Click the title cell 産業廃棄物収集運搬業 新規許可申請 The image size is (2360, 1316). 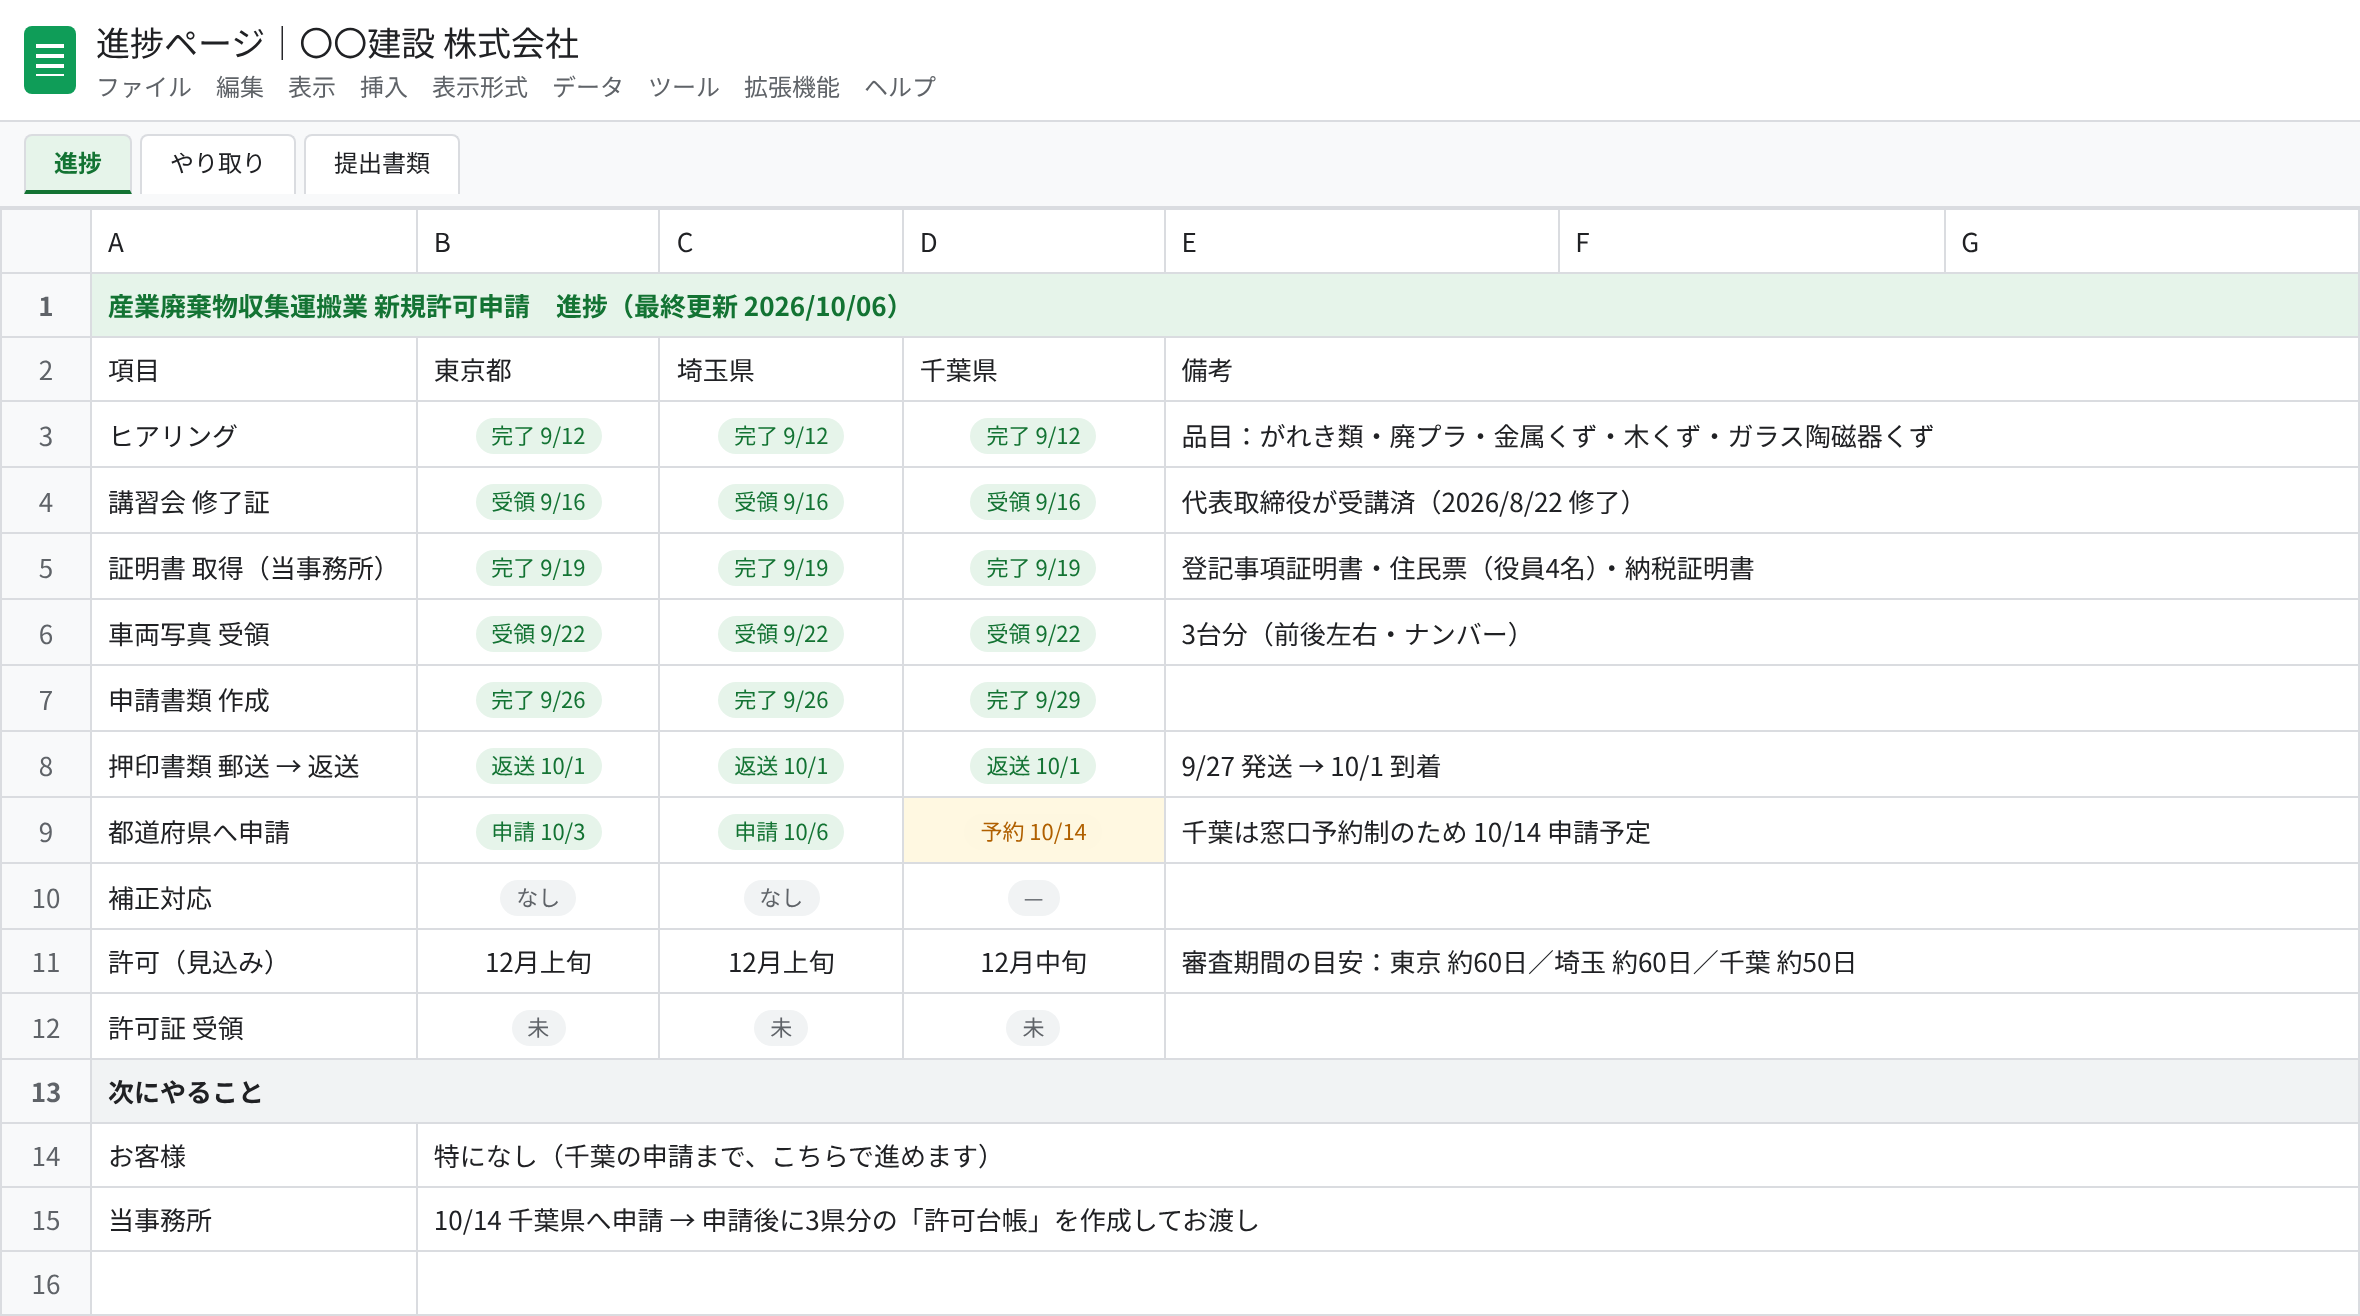click(x=1225, y=306)
